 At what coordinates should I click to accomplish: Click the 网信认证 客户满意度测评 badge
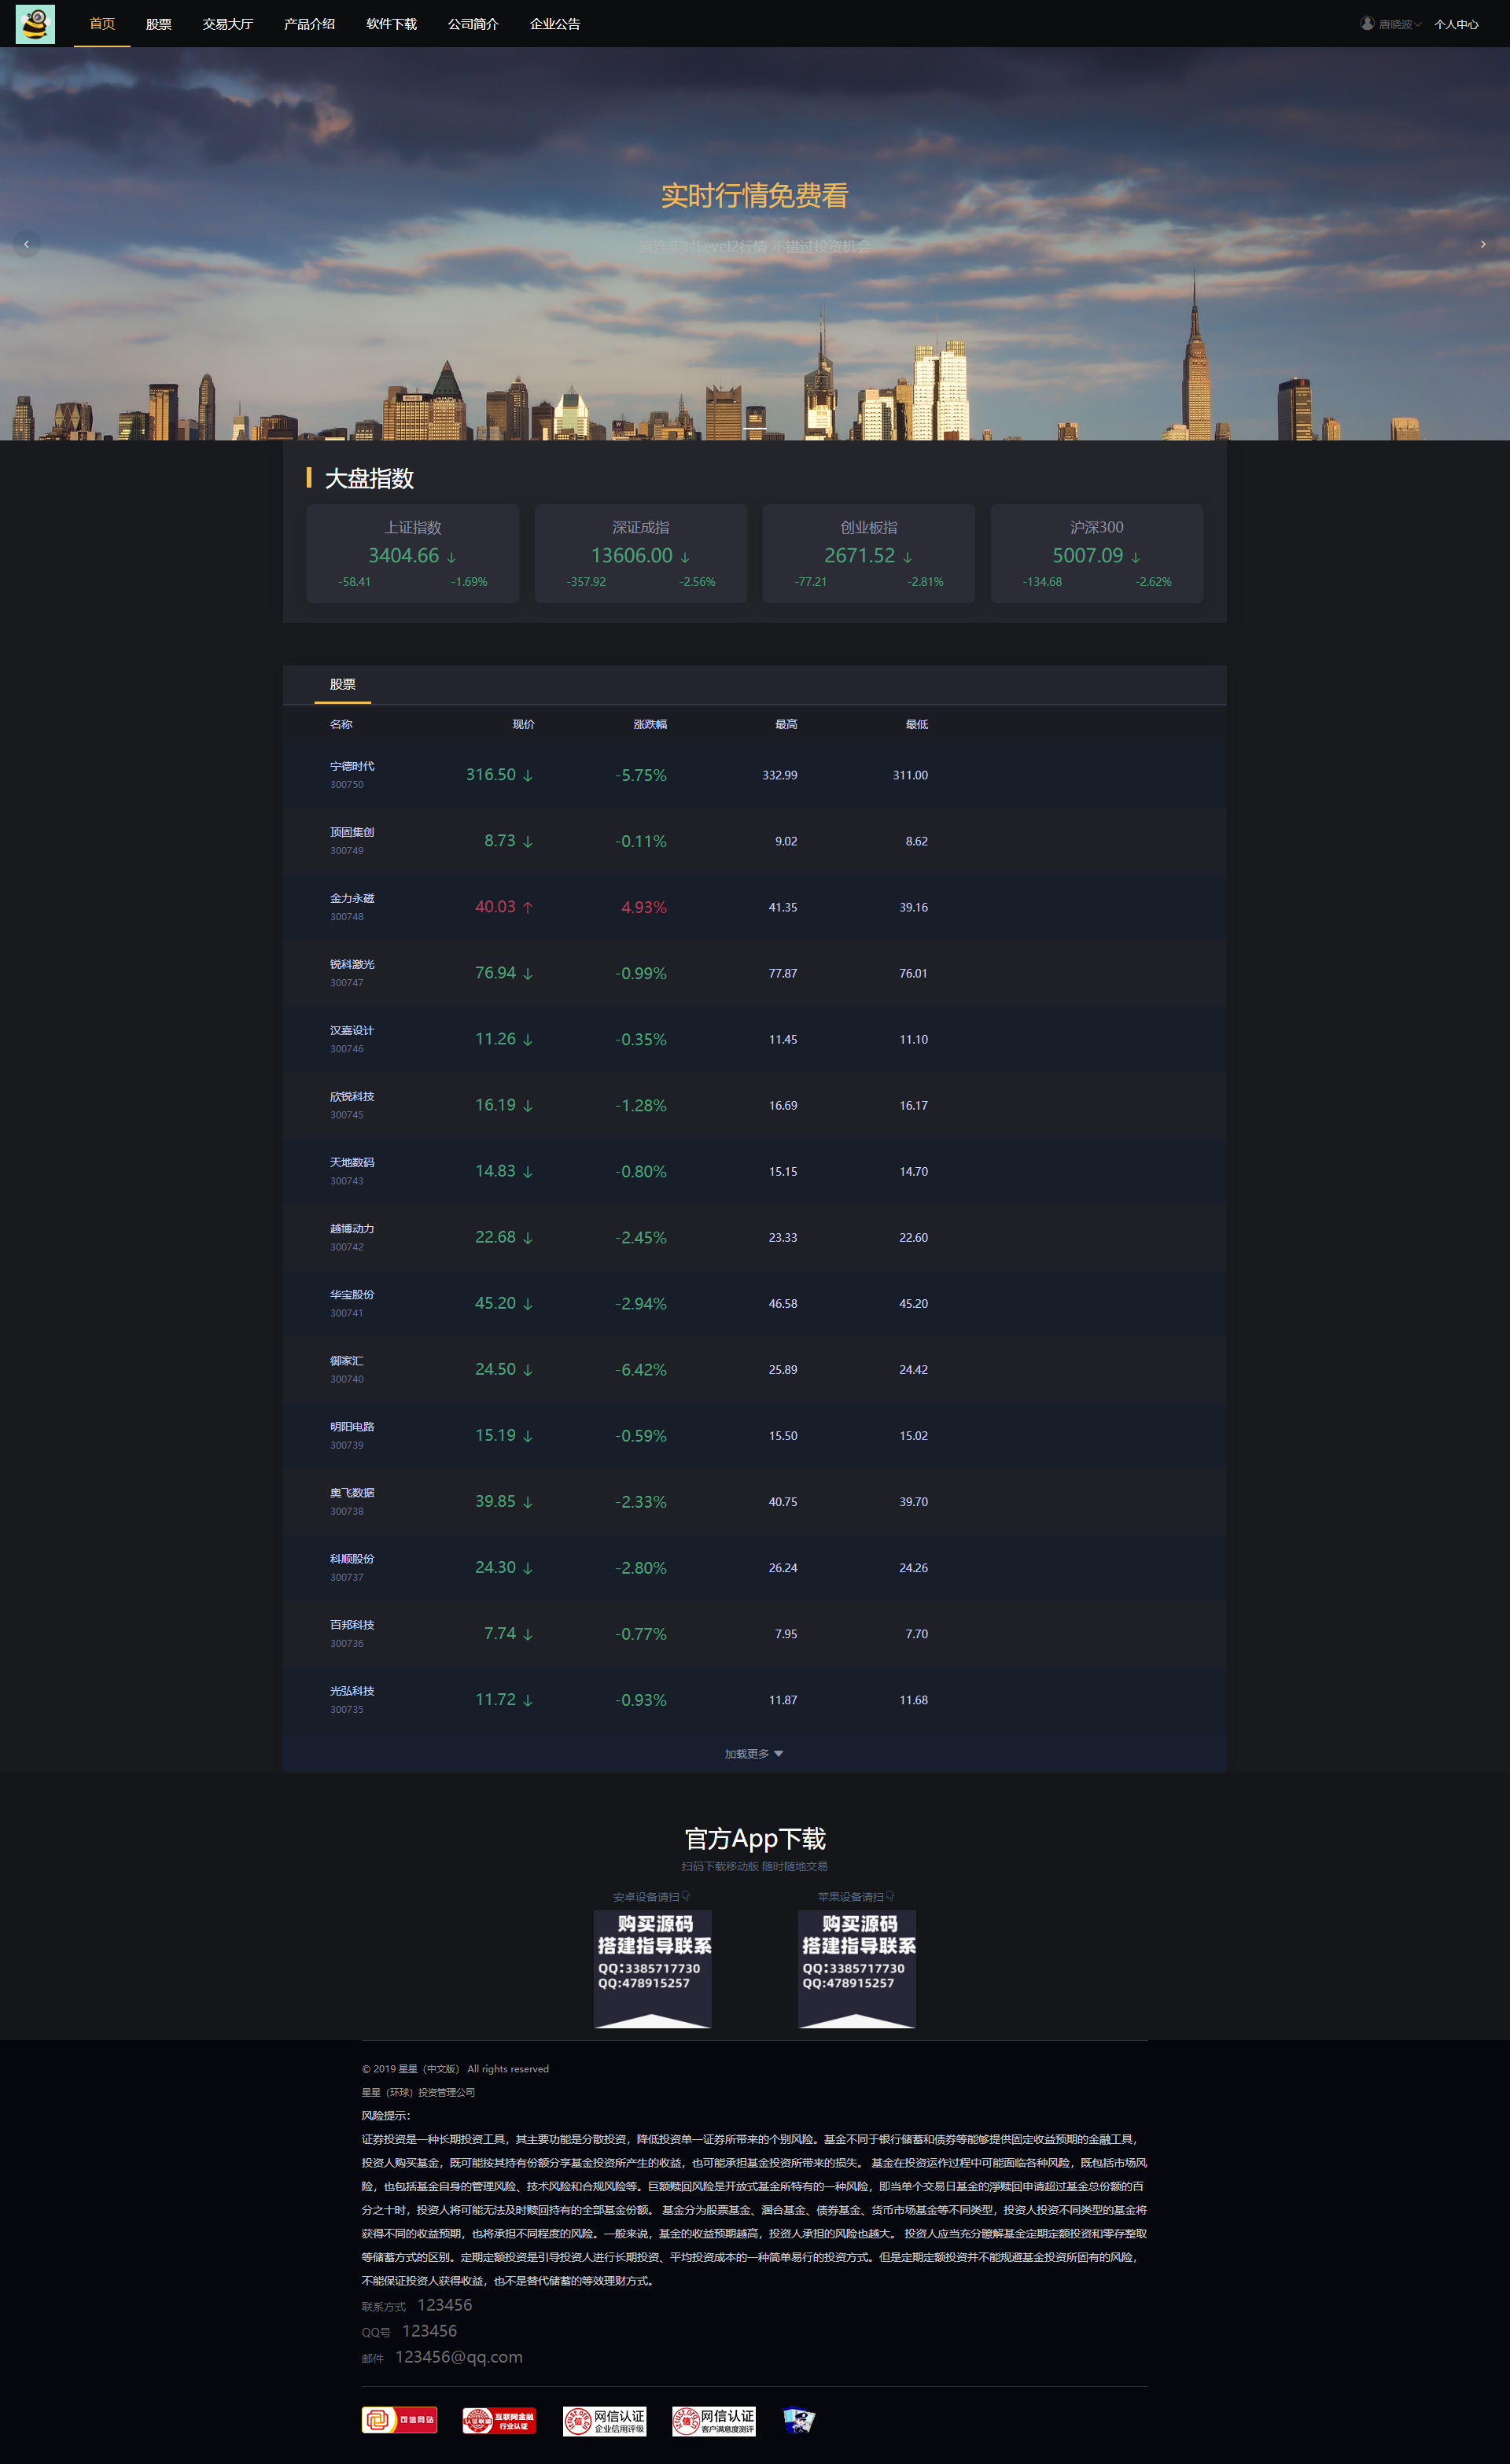click(713, 2420)
